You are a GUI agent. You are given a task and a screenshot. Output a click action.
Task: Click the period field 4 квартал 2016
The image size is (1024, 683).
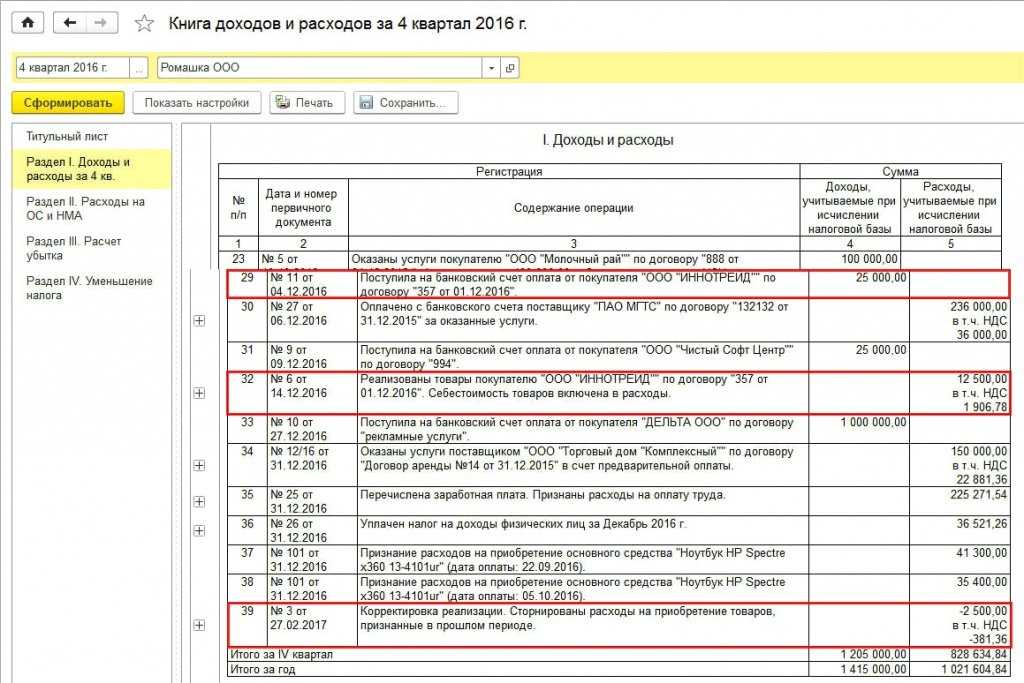(x=72, y=67)
